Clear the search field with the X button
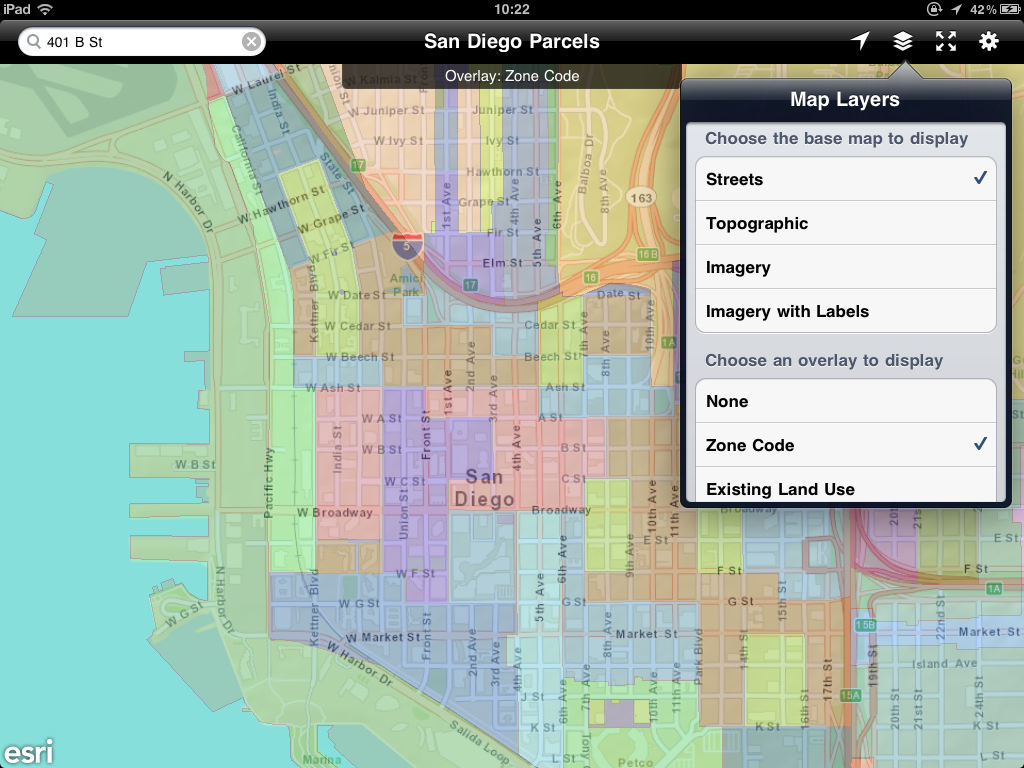The width and height of the screenshot is (1024, 768). coord(251,42)
